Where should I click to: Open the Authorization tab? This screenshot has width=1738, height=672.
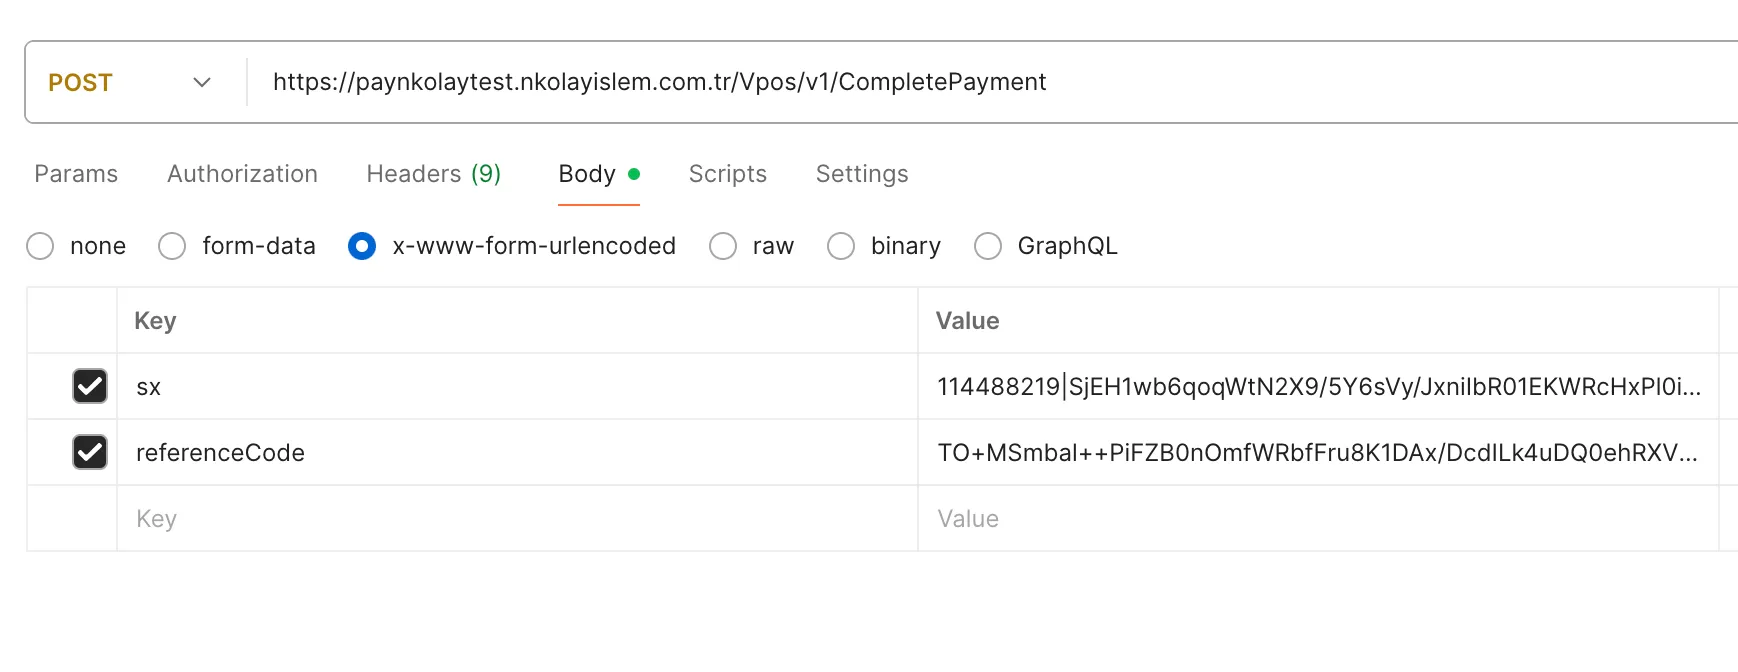(x=242, y=174)
